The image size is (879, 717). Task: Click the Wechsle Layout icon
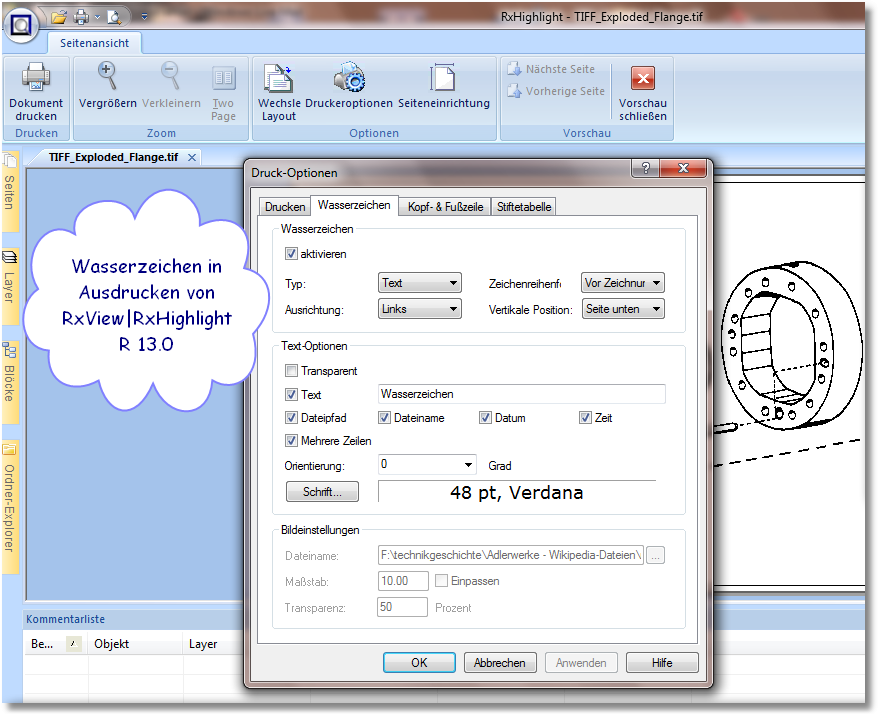pyautogui.click(x=278, y=78)
